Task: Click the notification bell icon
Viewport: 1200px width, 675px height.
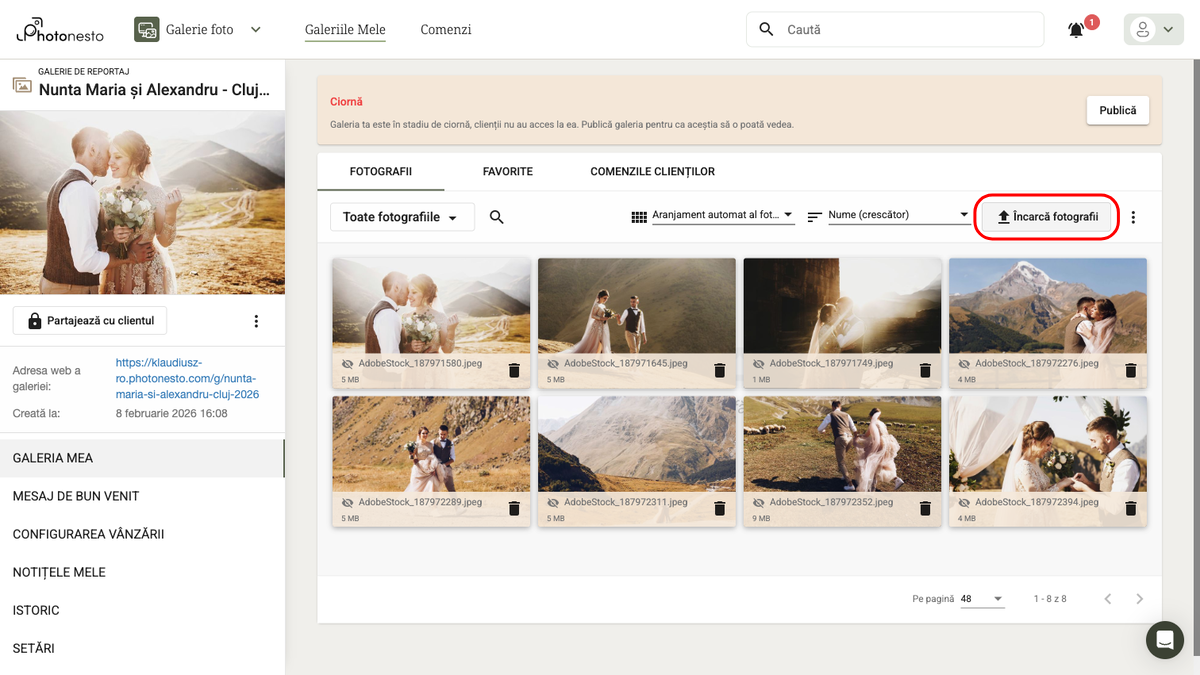Action: pyautogui.click(x=1076, y=30)
